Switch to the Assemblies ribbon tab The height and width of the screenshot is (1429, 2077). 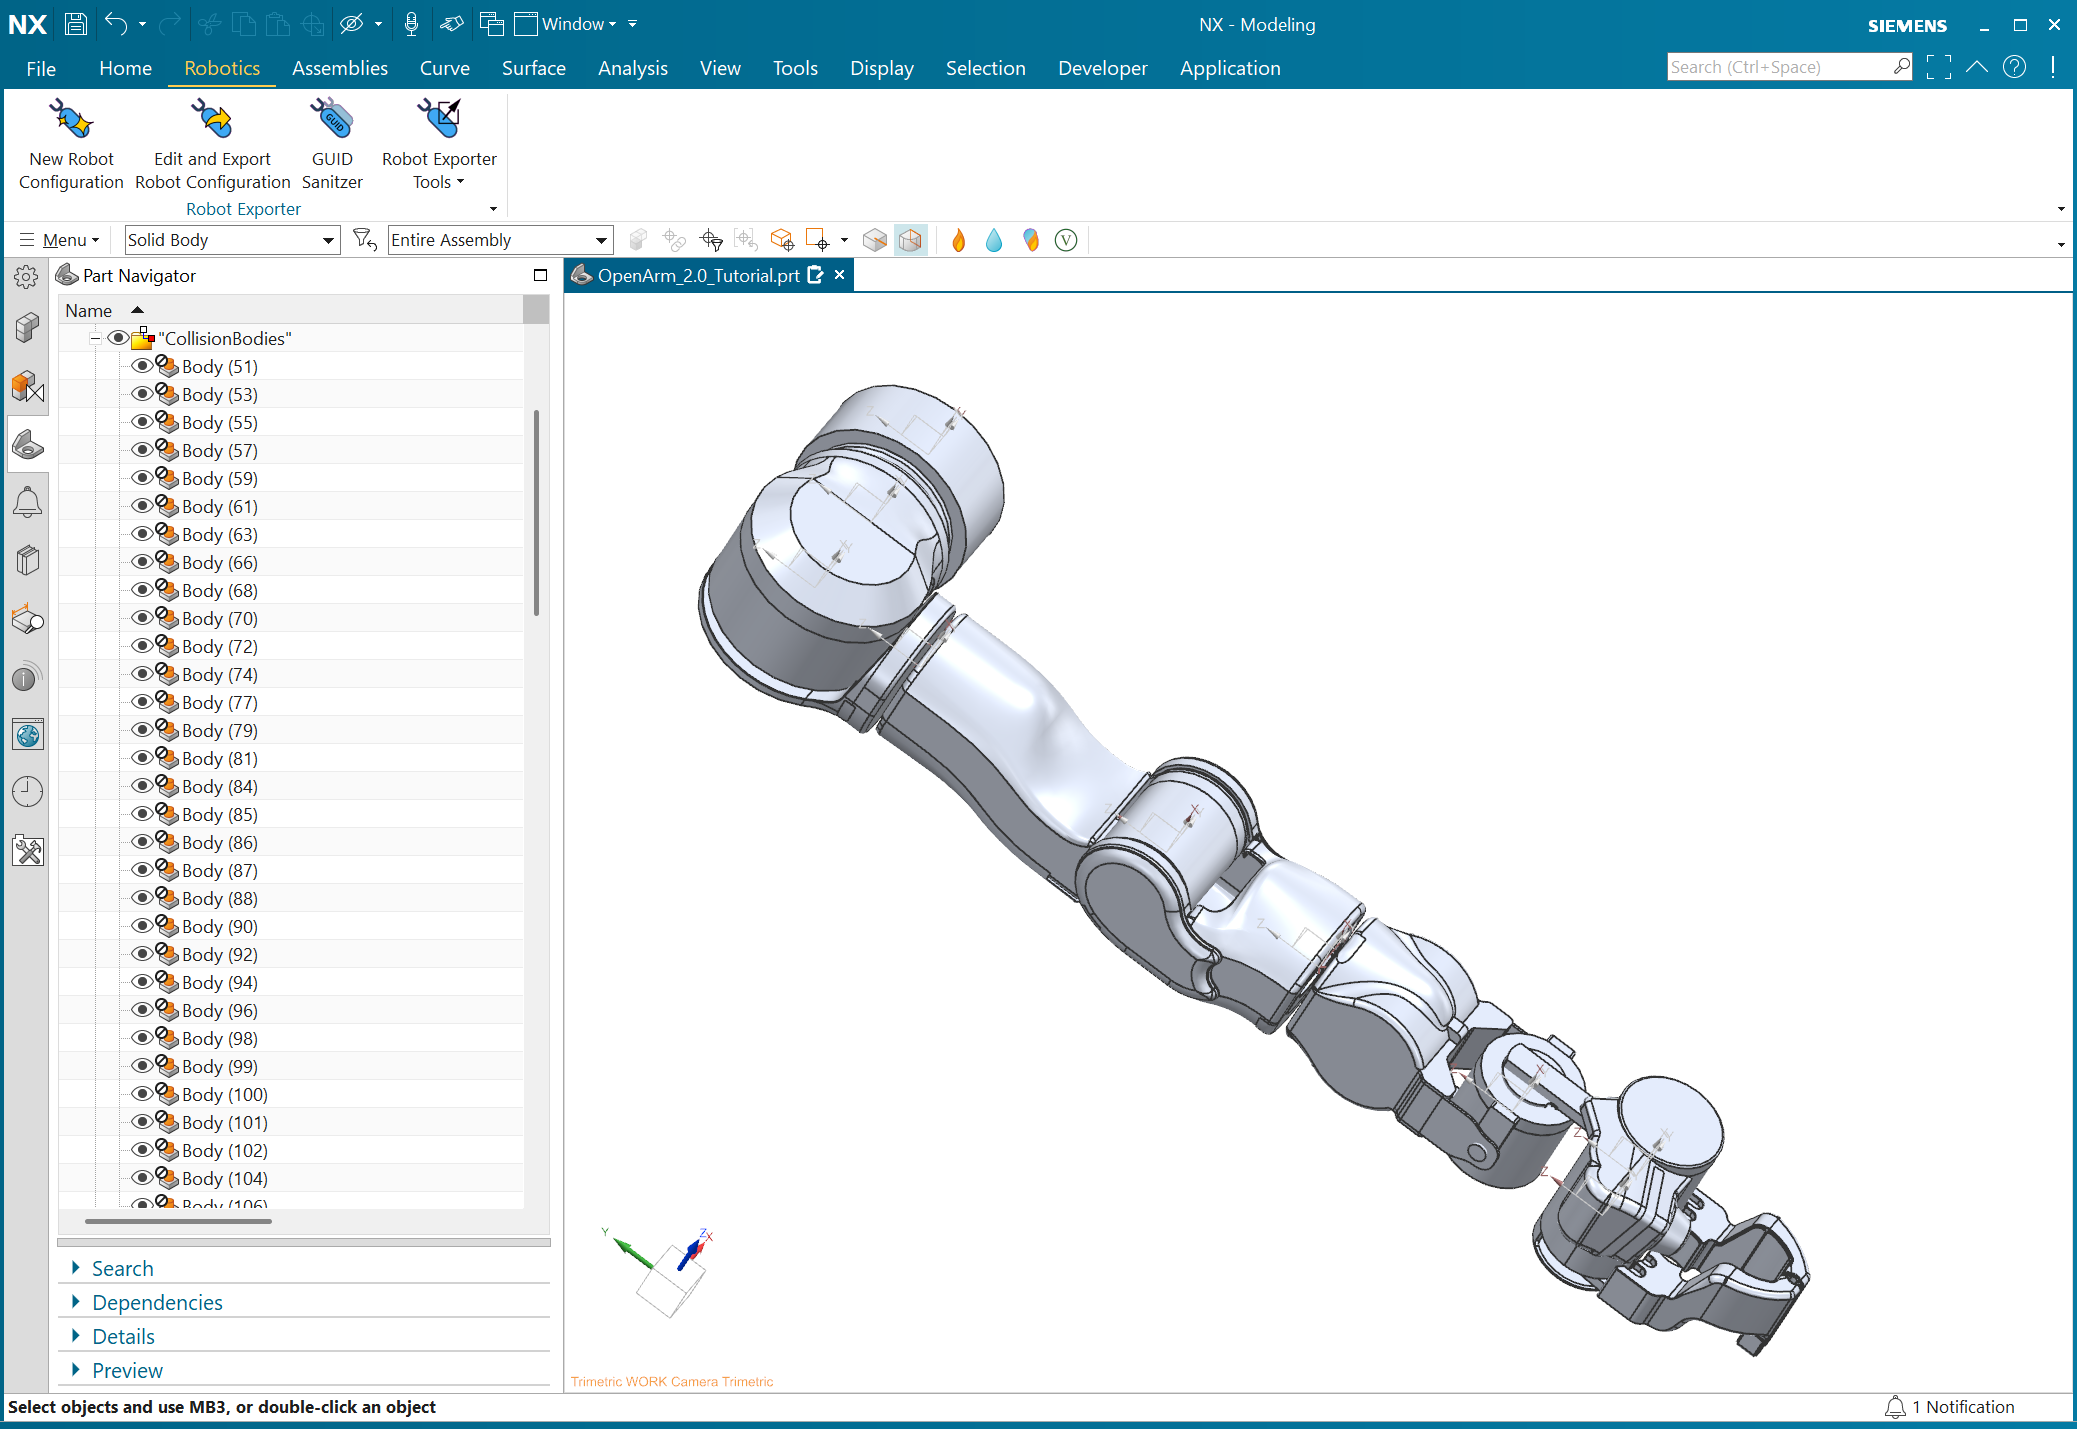point(339,68)
